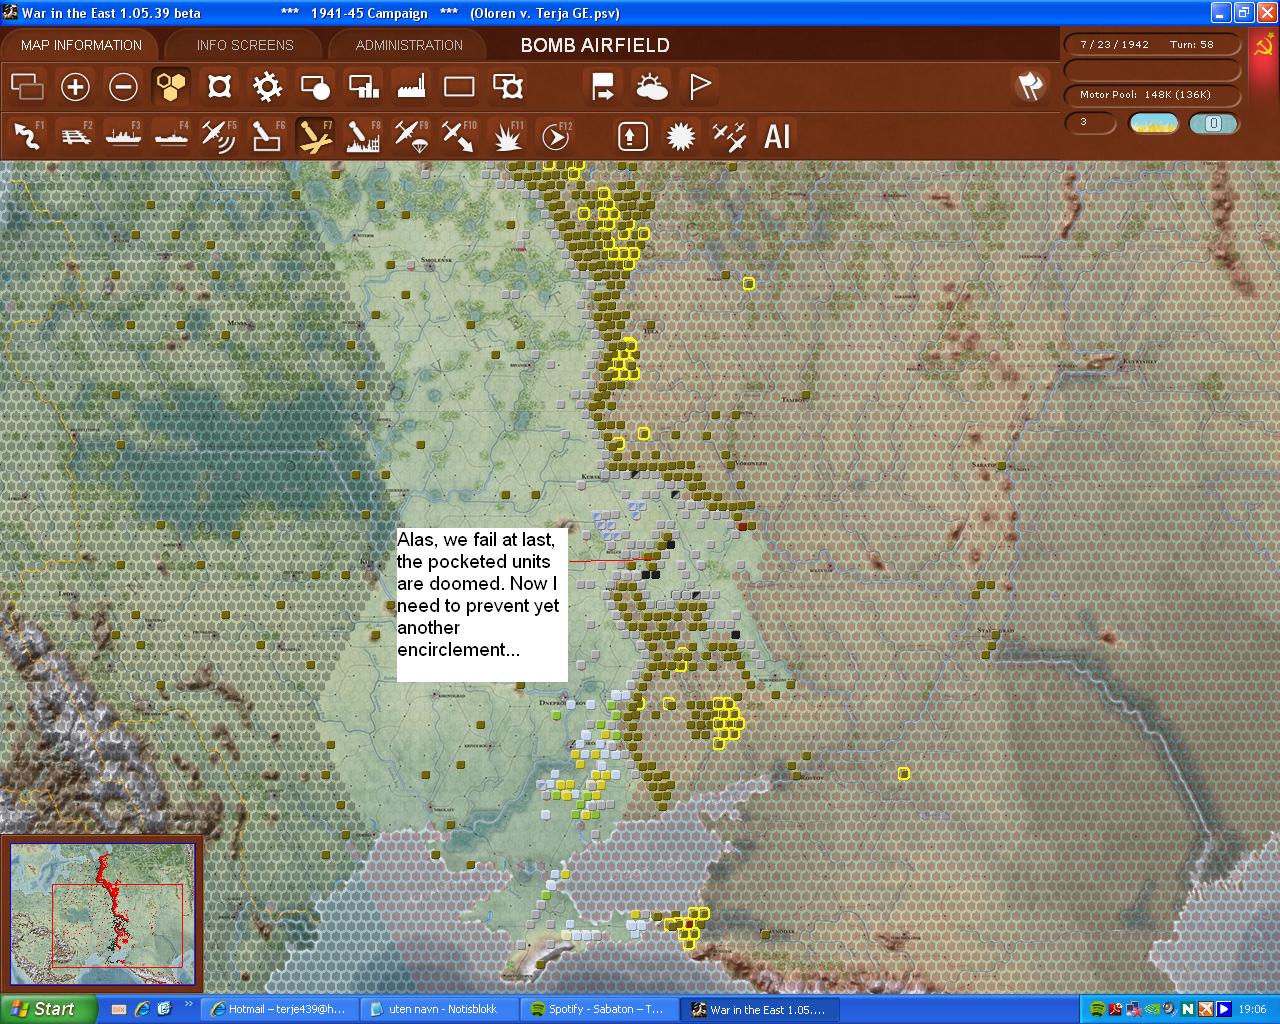Launch Internet Explorer from quick launch
This screenshot has width=1280, height=1024.
click(x=141, y=1009)
